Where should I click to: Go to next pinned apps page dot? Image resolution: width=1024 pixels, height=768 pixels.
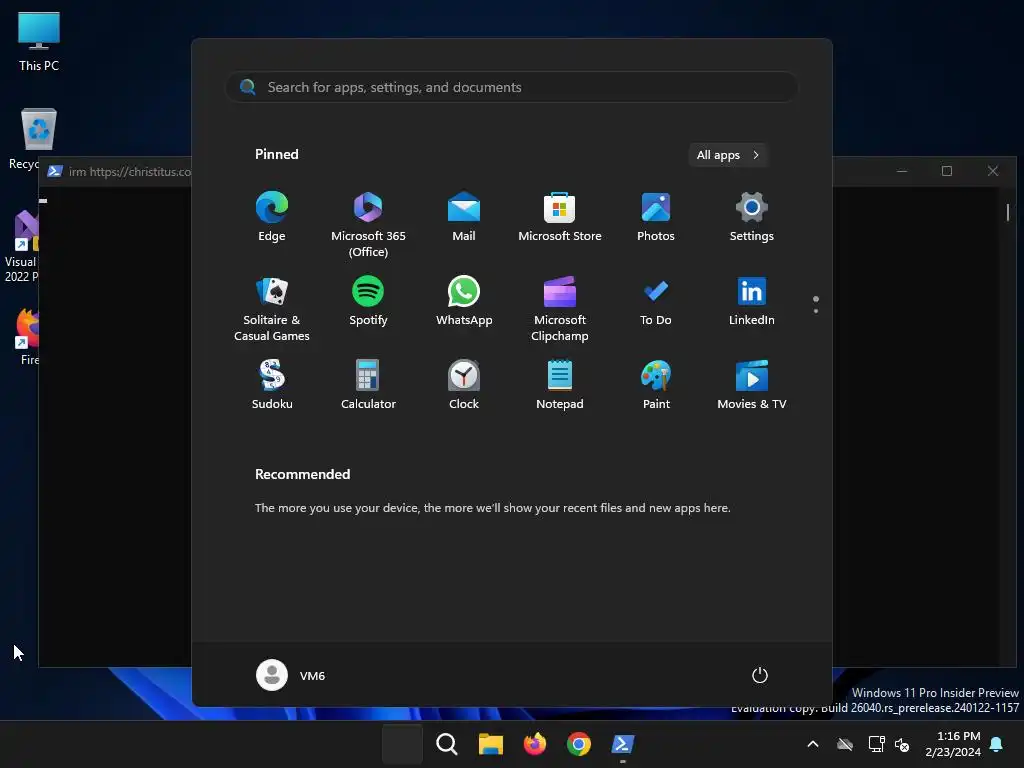[816, 311]
